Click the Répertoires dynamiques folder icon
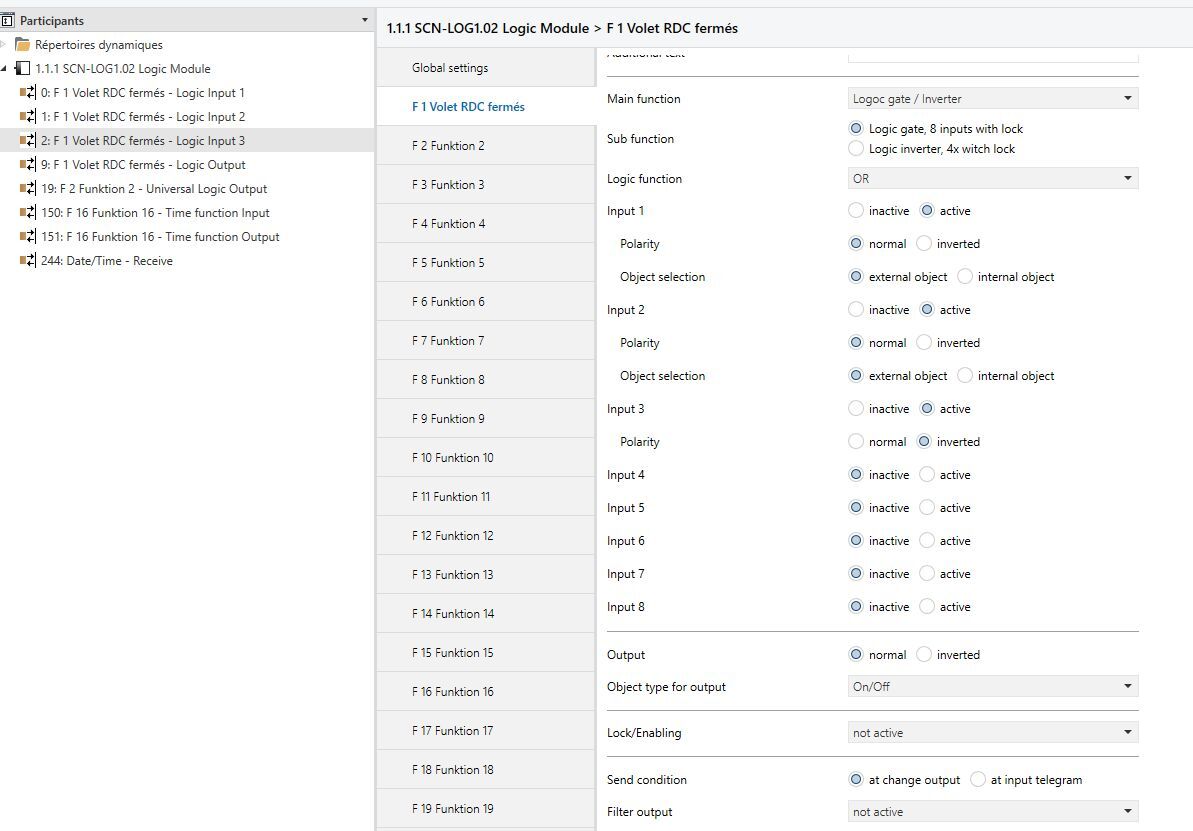 pyautogui.click(x=23, y=45)
